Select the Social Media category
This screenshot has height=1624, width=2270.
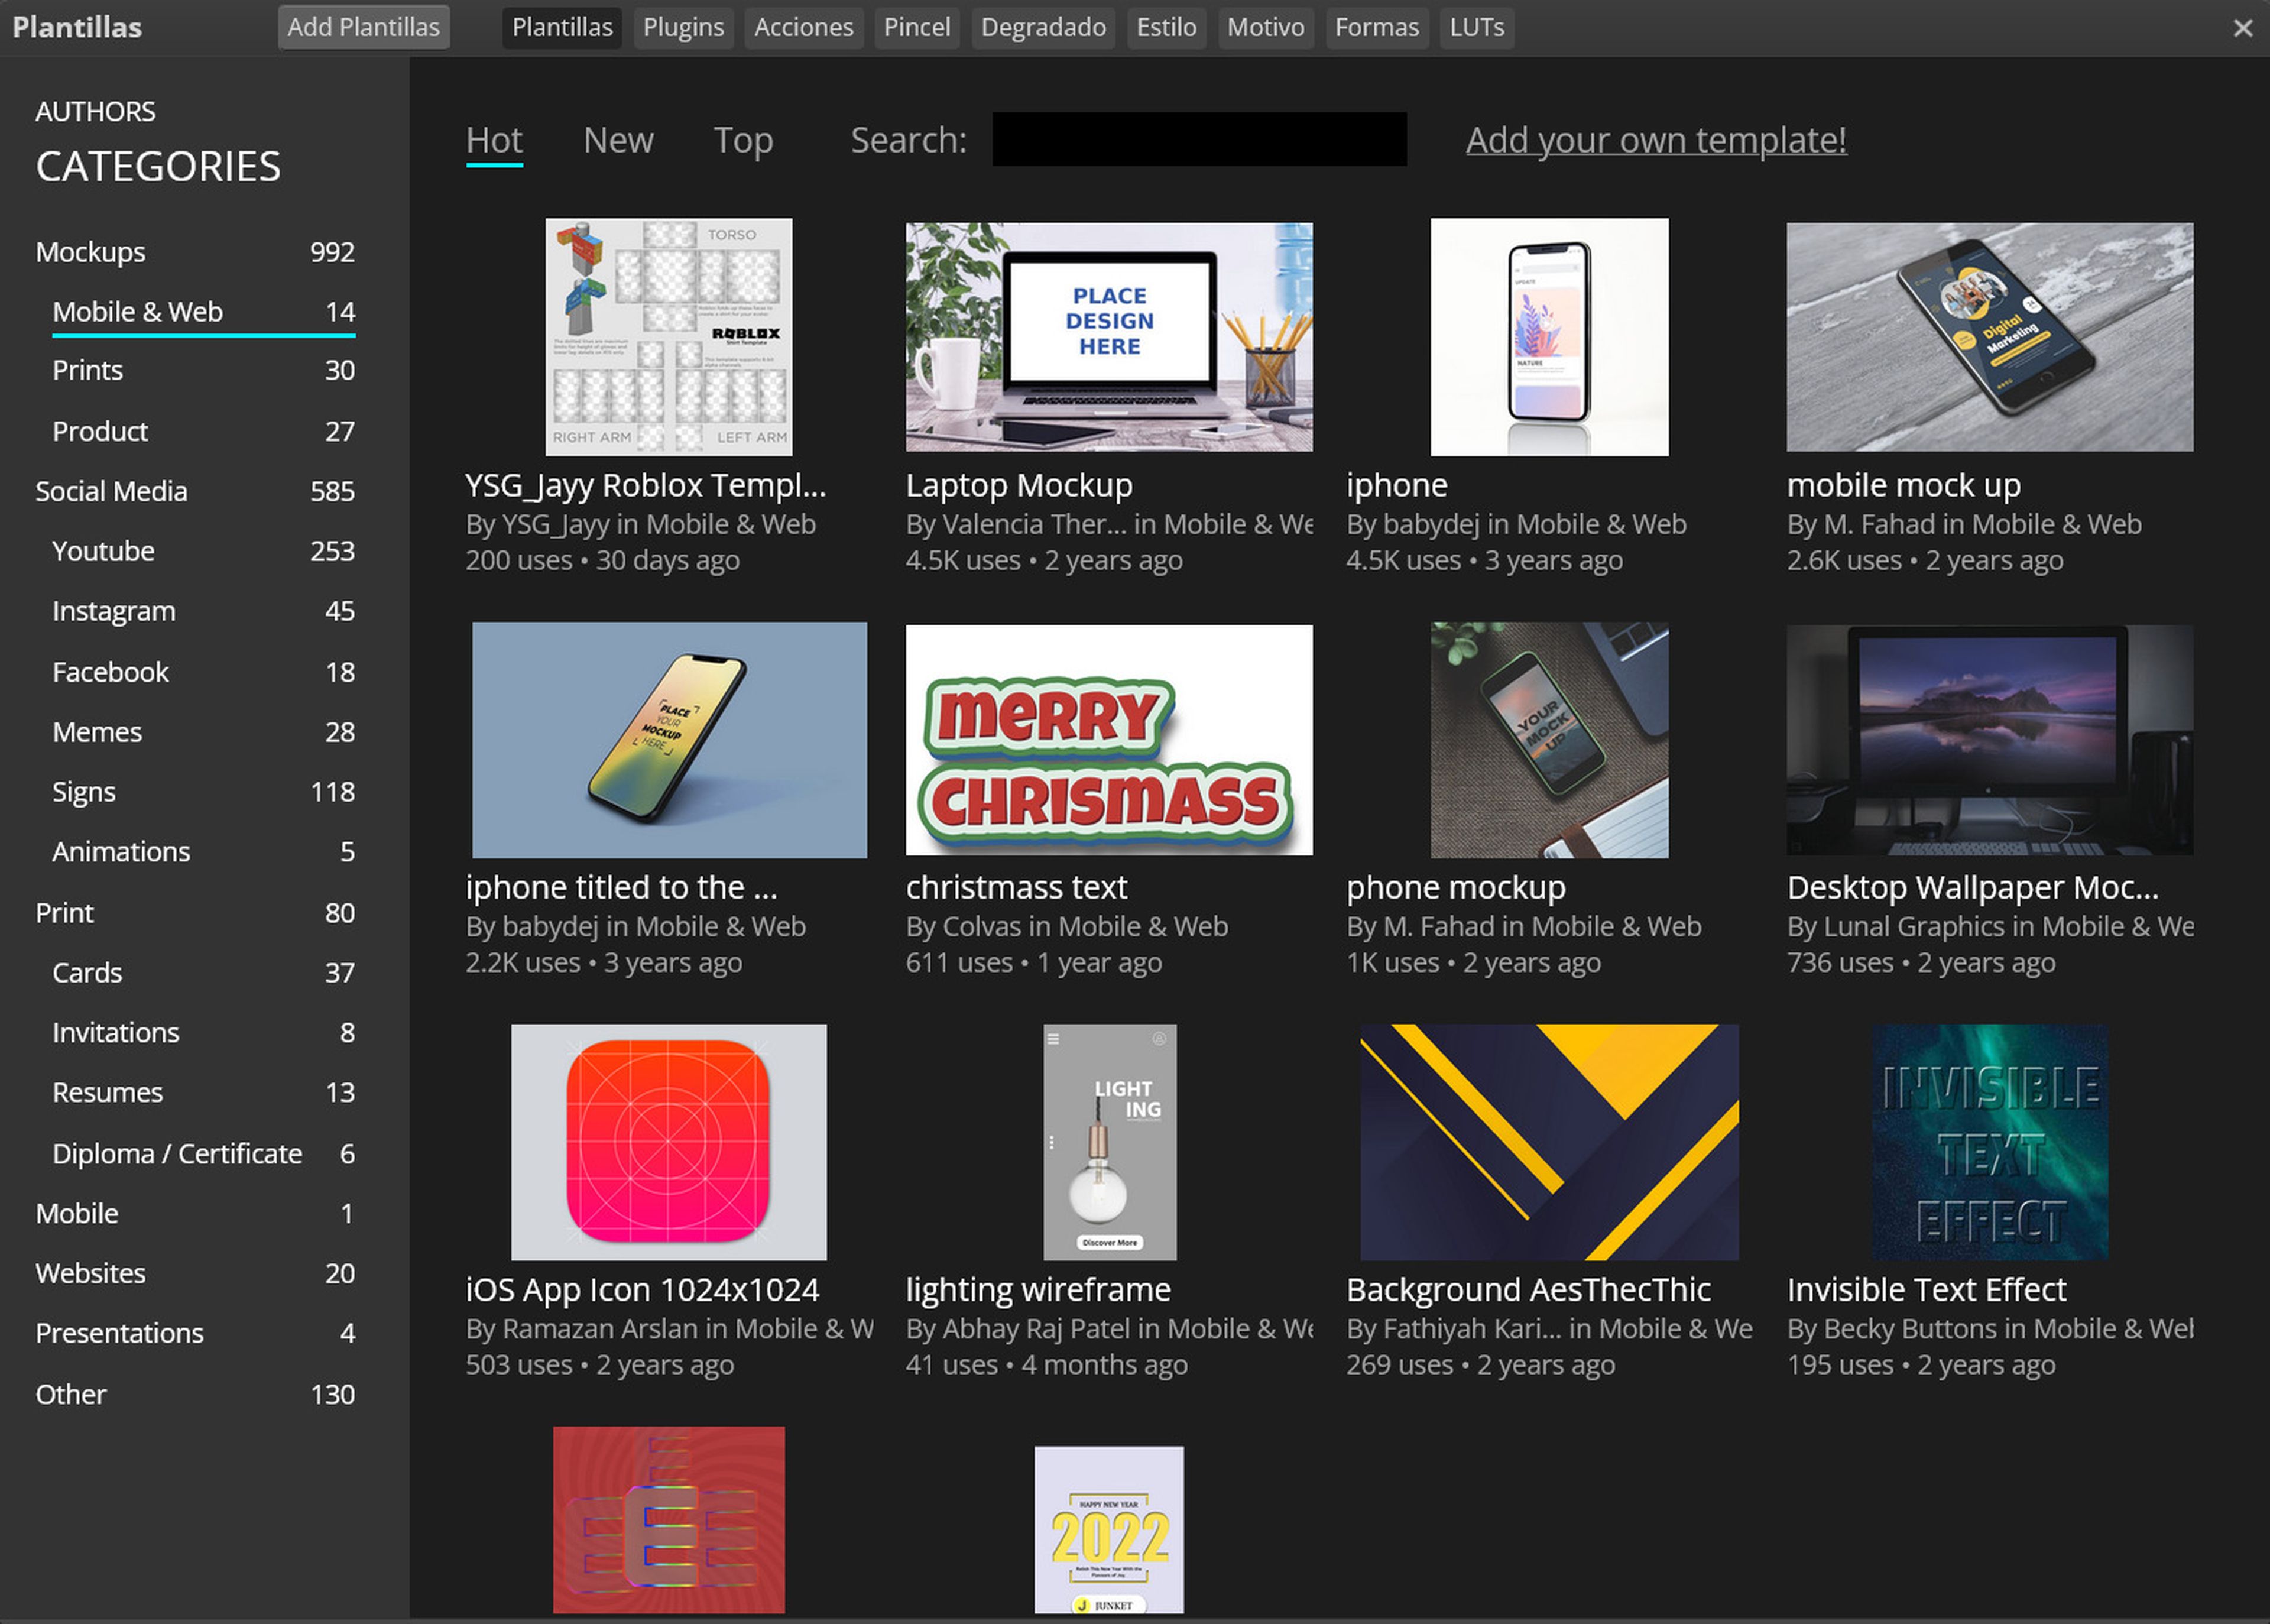coord(112,491)
